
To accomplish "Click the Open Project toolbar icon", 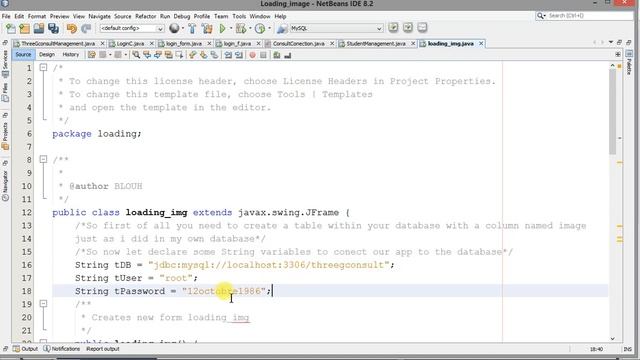I will pos(39,28).
